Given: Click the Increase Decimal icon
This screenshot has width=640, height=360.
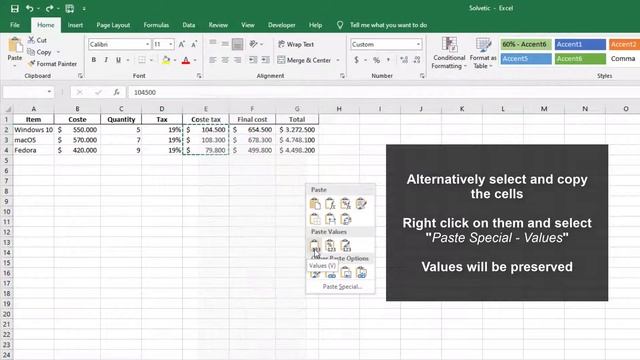Looking at the screenshot, I should (x=404, y=60).
